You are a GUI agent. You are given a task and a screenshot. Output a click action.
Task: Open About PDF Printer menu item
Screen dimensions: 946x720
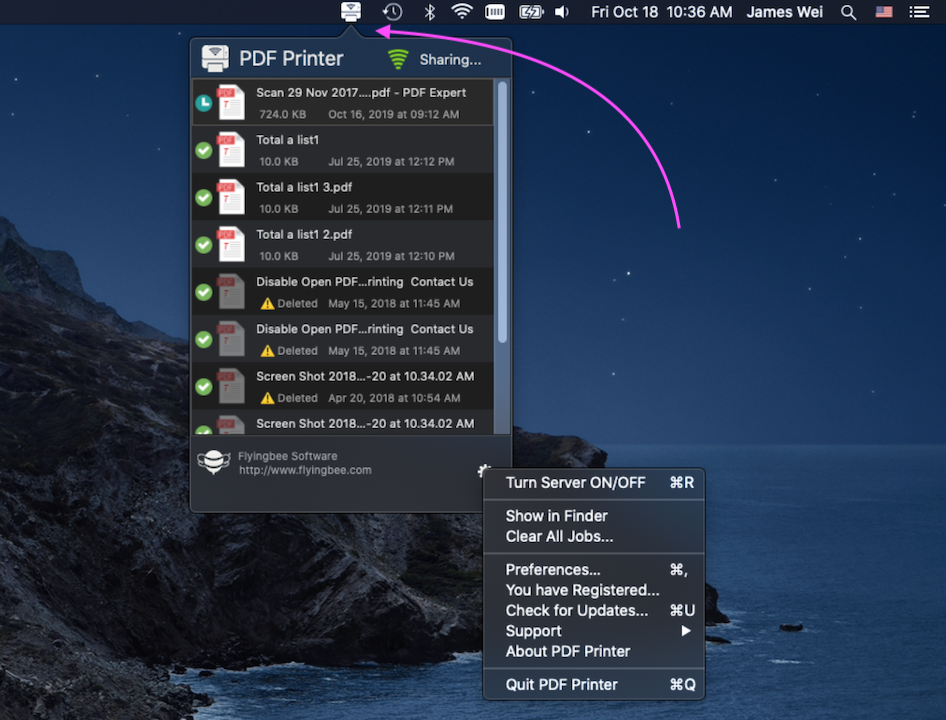594,652
